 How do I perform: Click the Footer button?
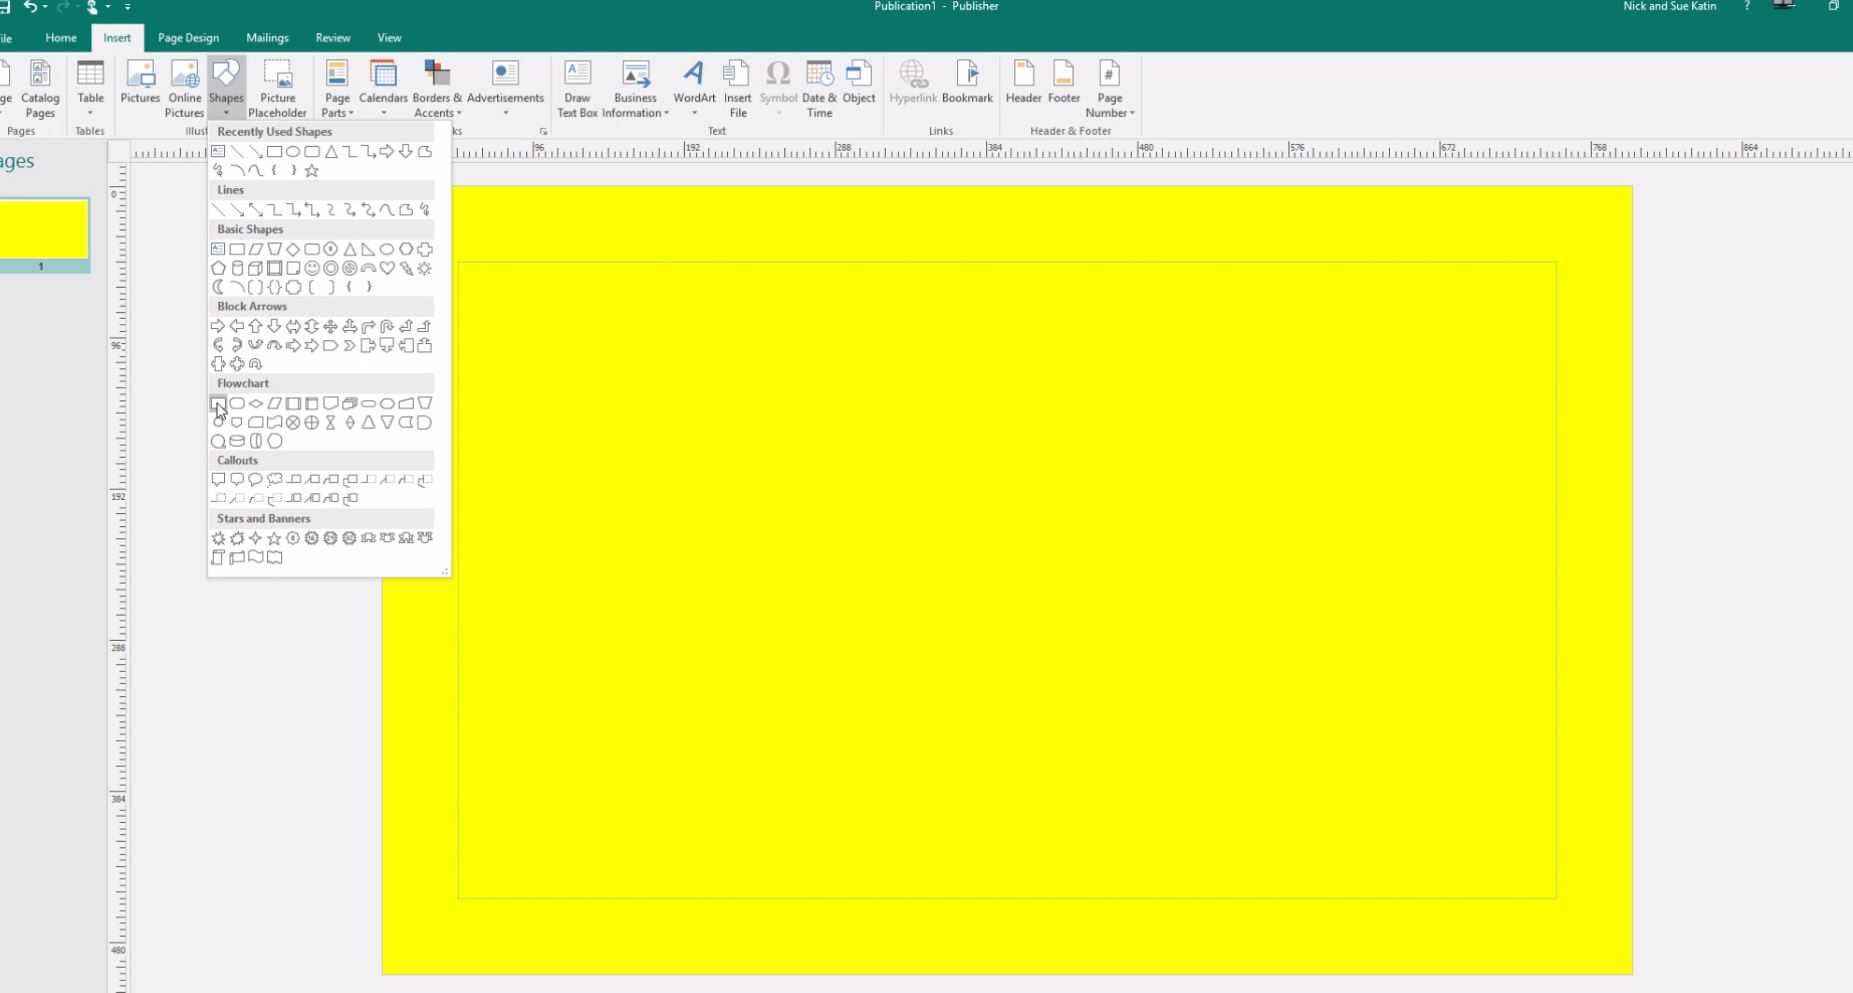pos(1064,84)
